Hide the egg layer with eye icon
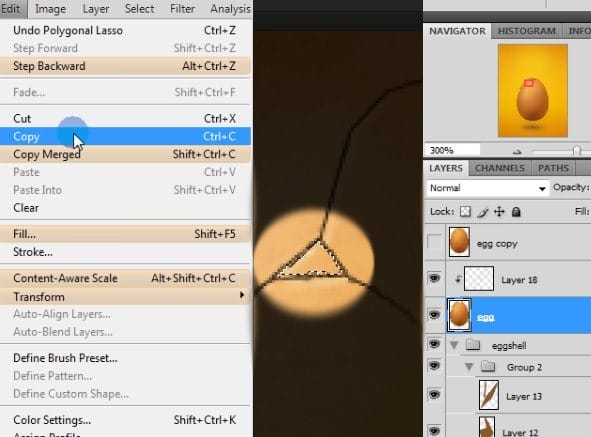The image size is (591, 437). pos(434,314)
